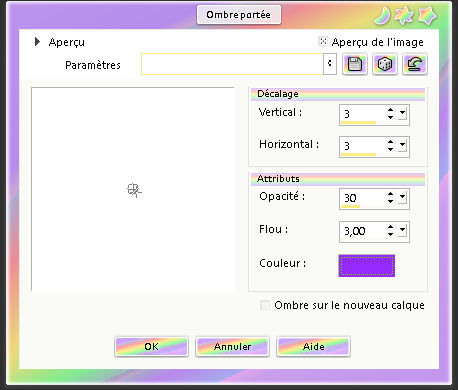Click inside the Opacité value field

(x=363, y=198)
